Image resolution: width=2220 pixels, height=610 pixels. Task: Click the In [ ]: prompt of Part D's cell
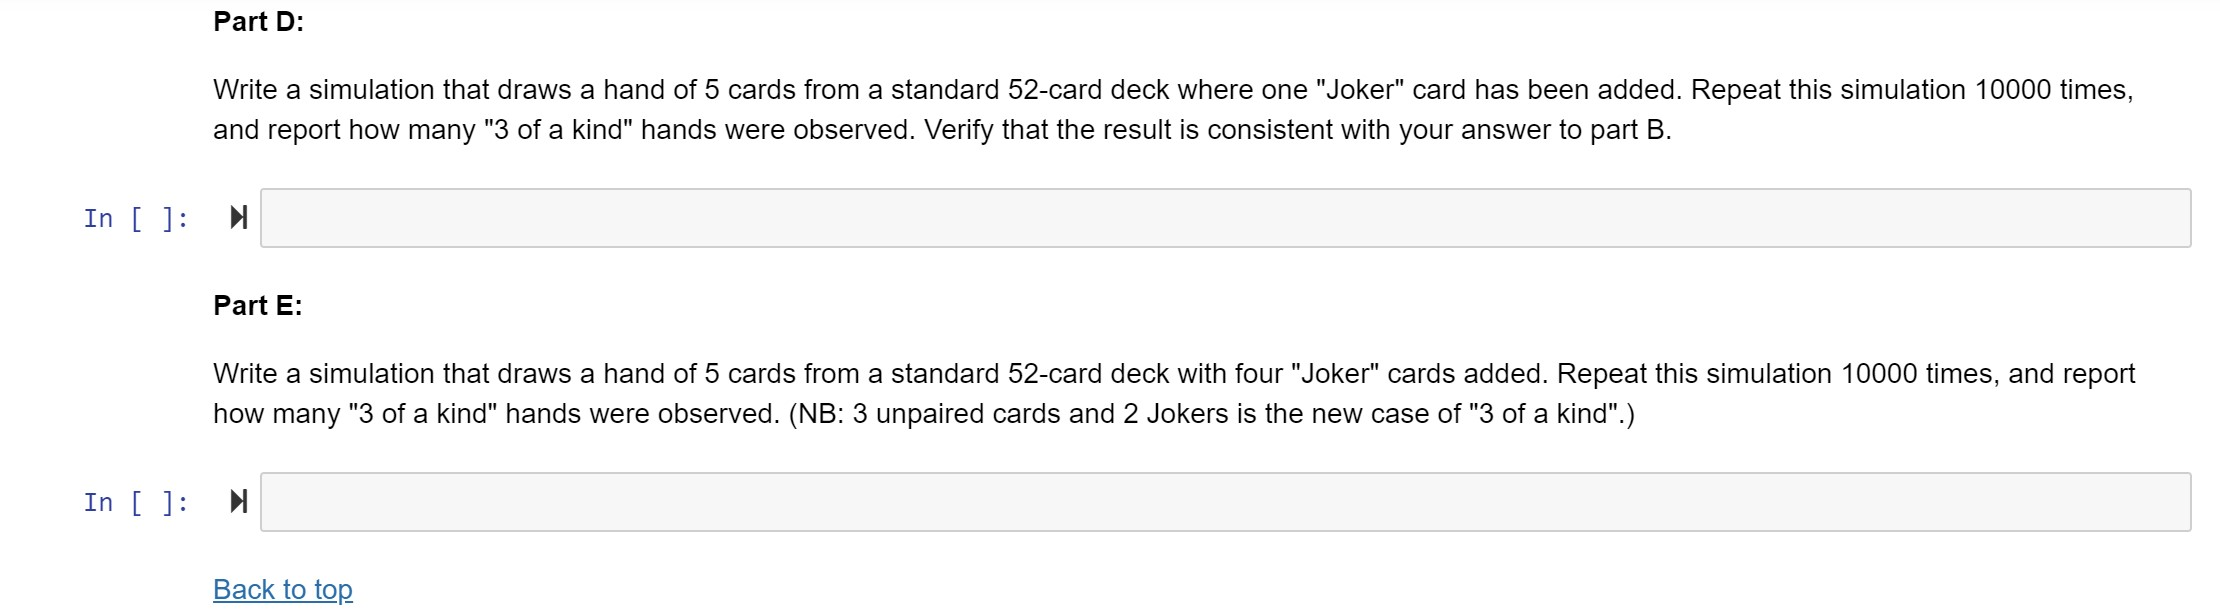point(133,217)
